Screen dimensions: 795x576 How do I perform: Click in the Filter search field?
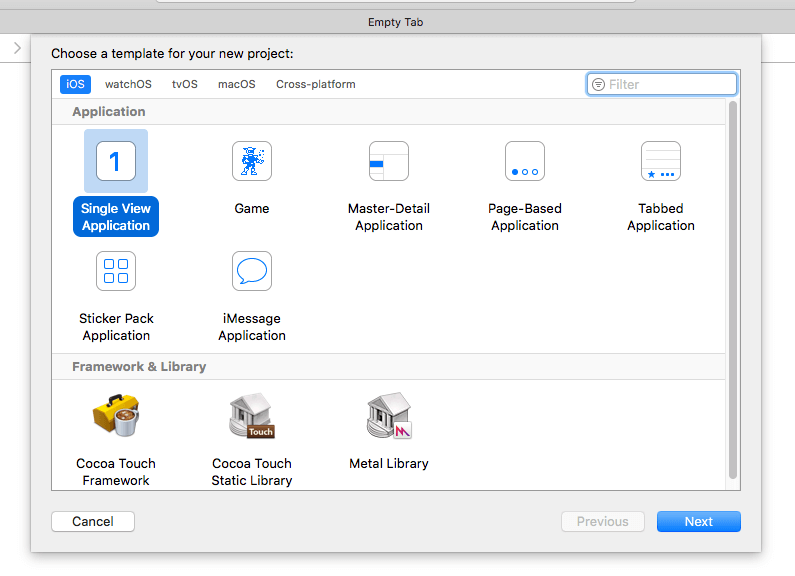[670, 84]
